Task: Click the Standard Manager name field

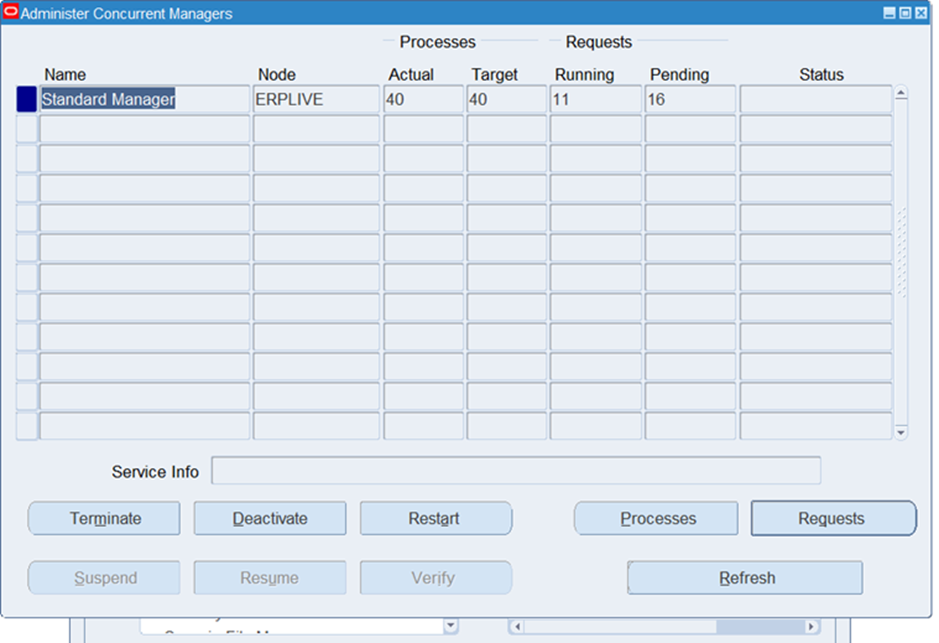Action: pos(144,100)
